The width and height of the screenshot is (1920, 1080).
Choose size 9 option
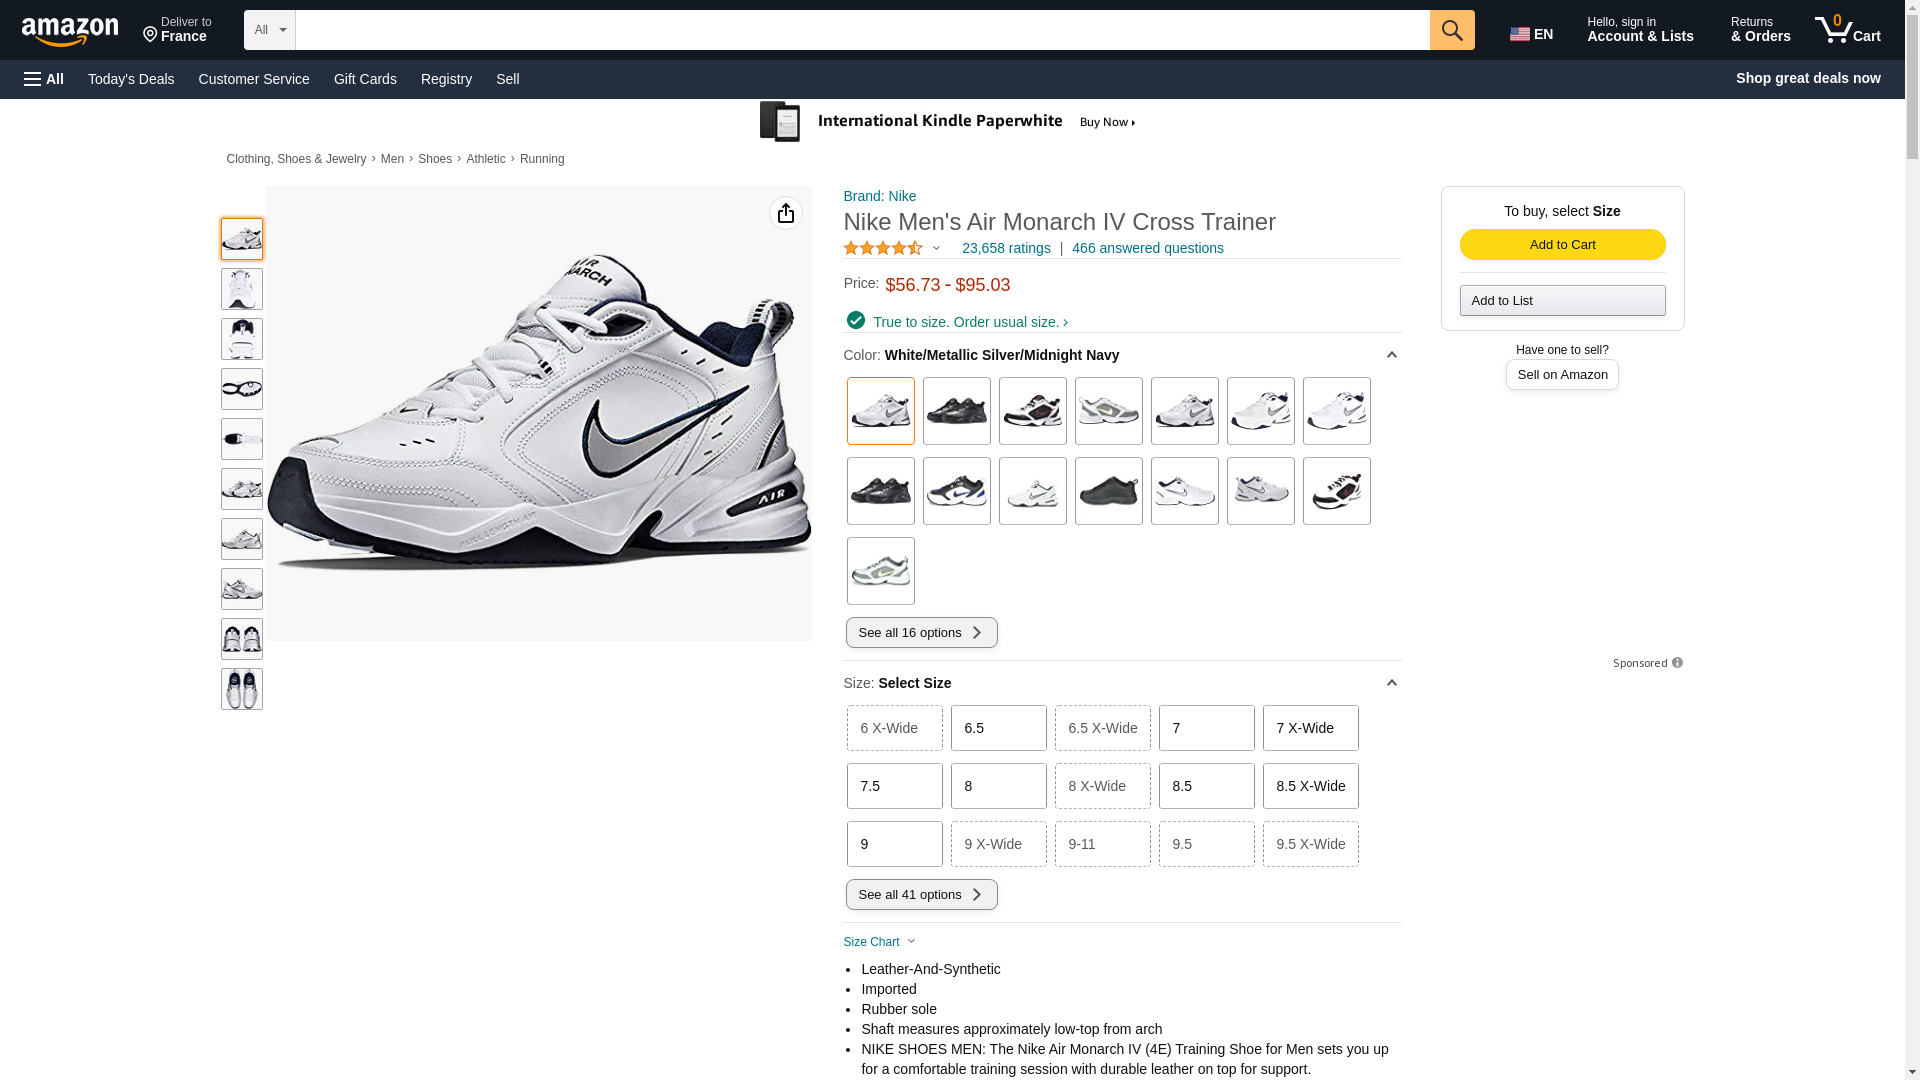click(893, 844)
